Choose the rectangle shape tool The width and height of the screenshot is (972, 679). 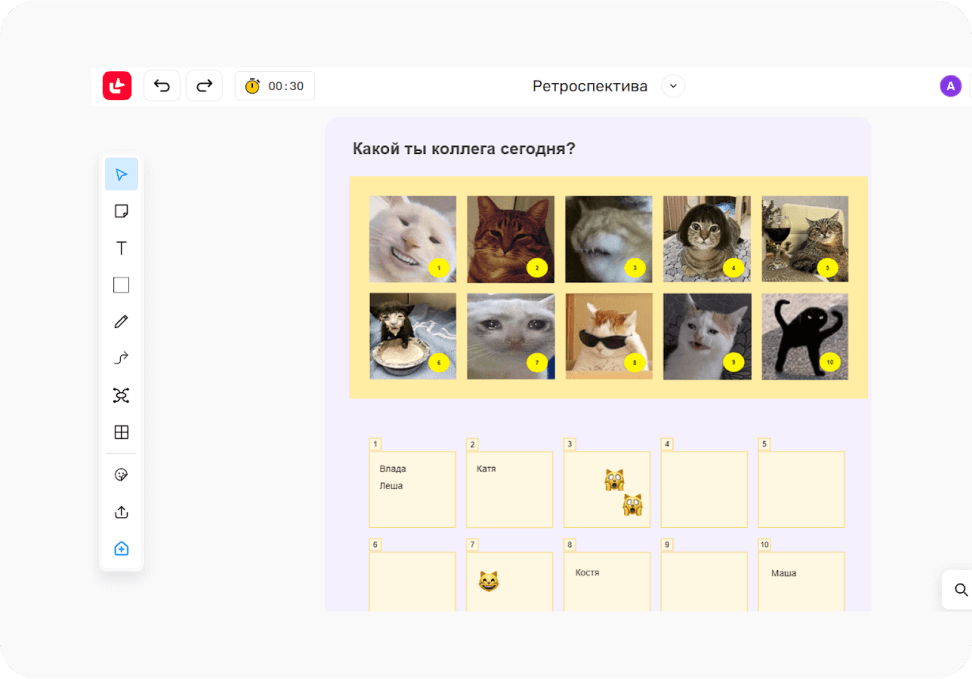(121, 285)
